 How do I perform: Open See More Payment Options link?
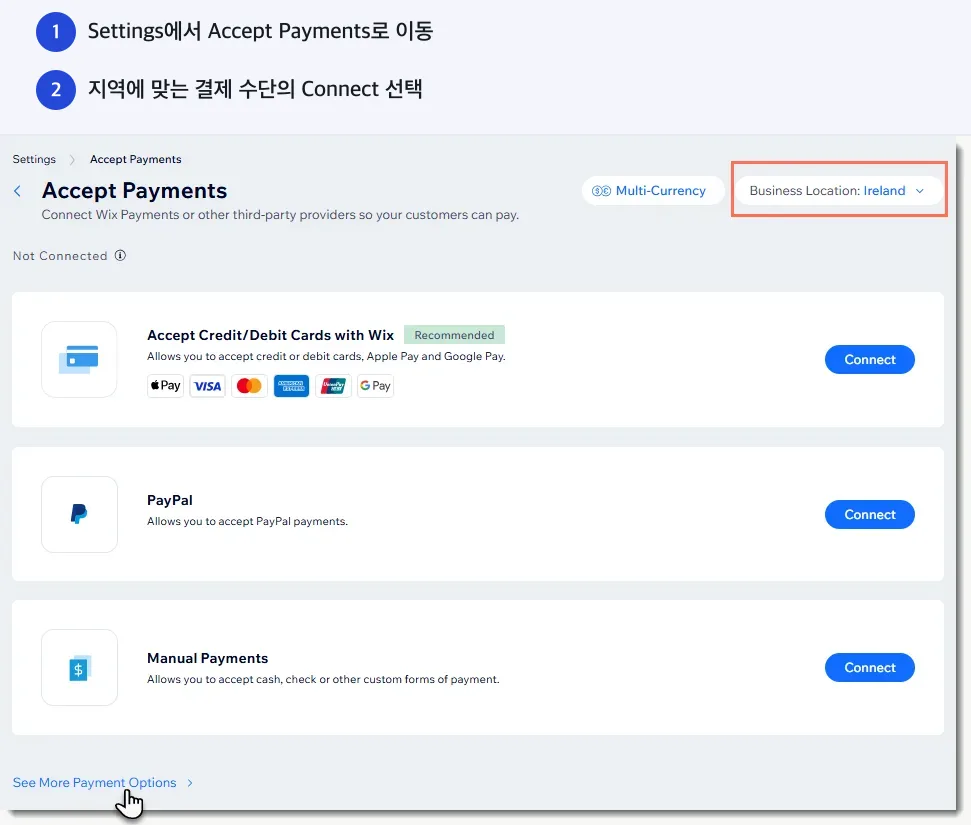[x=95, y=782]
